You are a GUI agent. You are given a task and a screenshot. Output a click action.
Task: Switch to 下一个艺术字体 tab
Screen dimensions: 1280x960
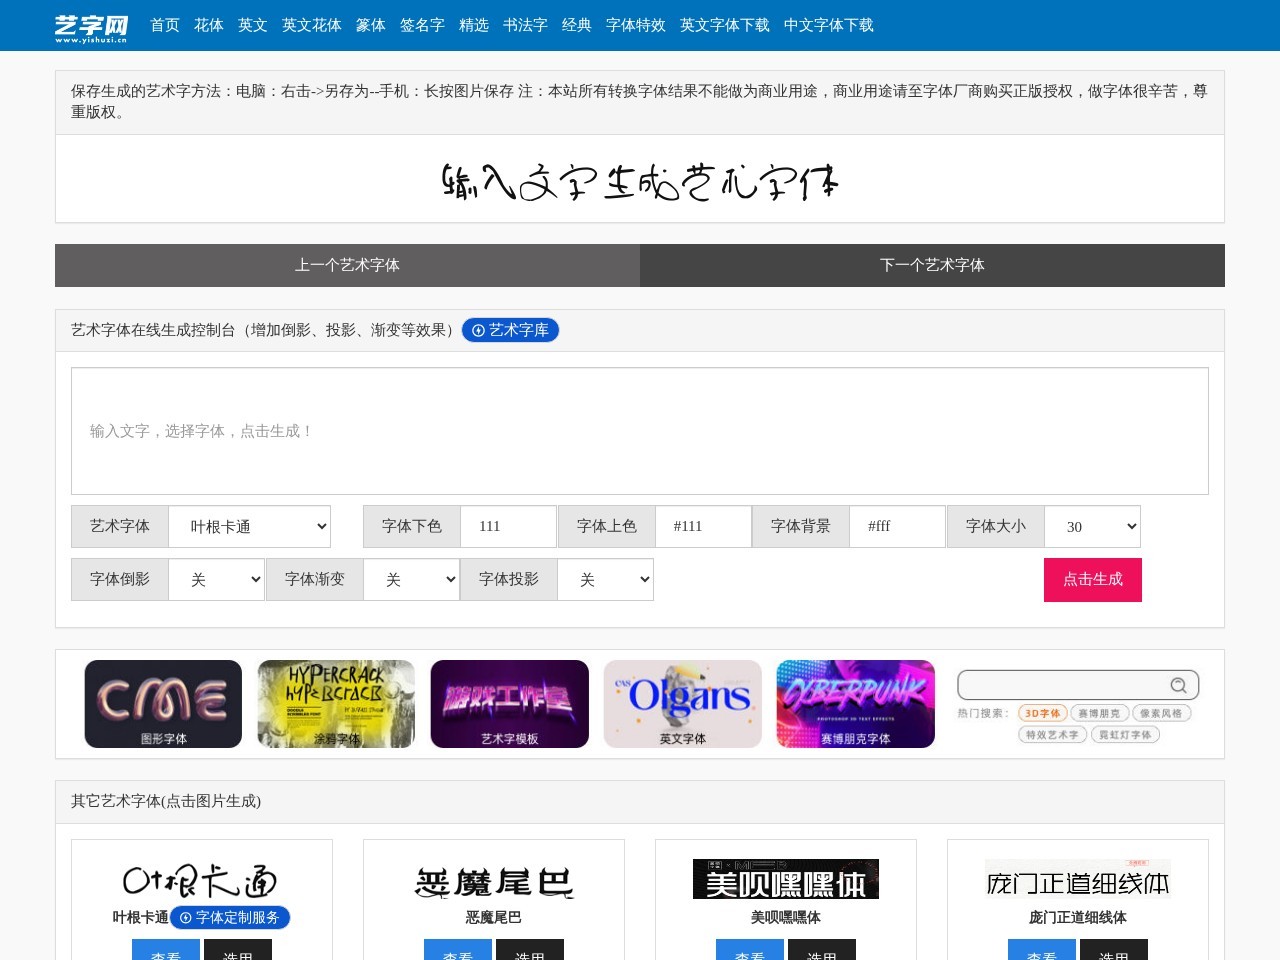coord(932,265)
